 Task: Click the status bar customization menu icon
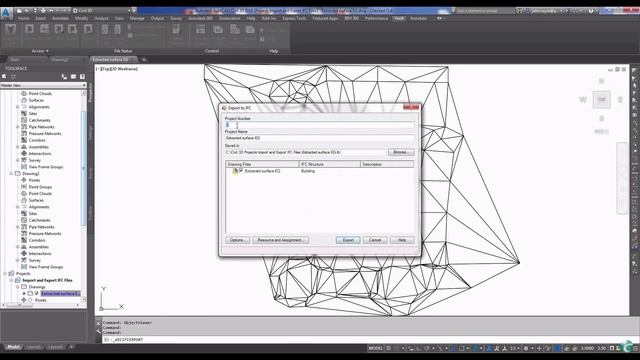pyautogui.click(x=636, y=348)
